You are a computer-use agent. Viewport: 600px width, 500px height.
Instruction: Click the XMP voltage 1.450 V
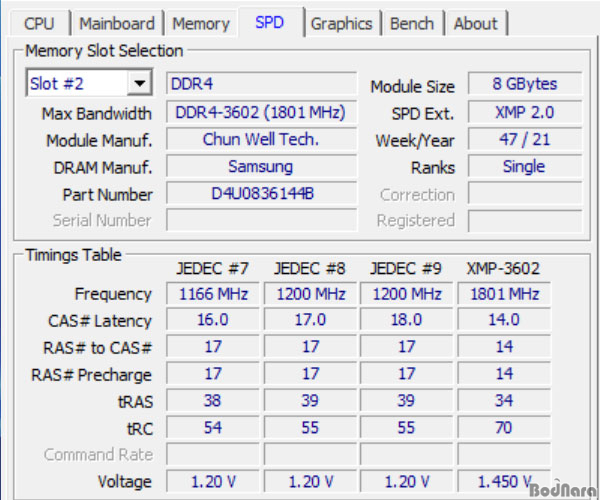pyautogui.click(x=504, y=481)
